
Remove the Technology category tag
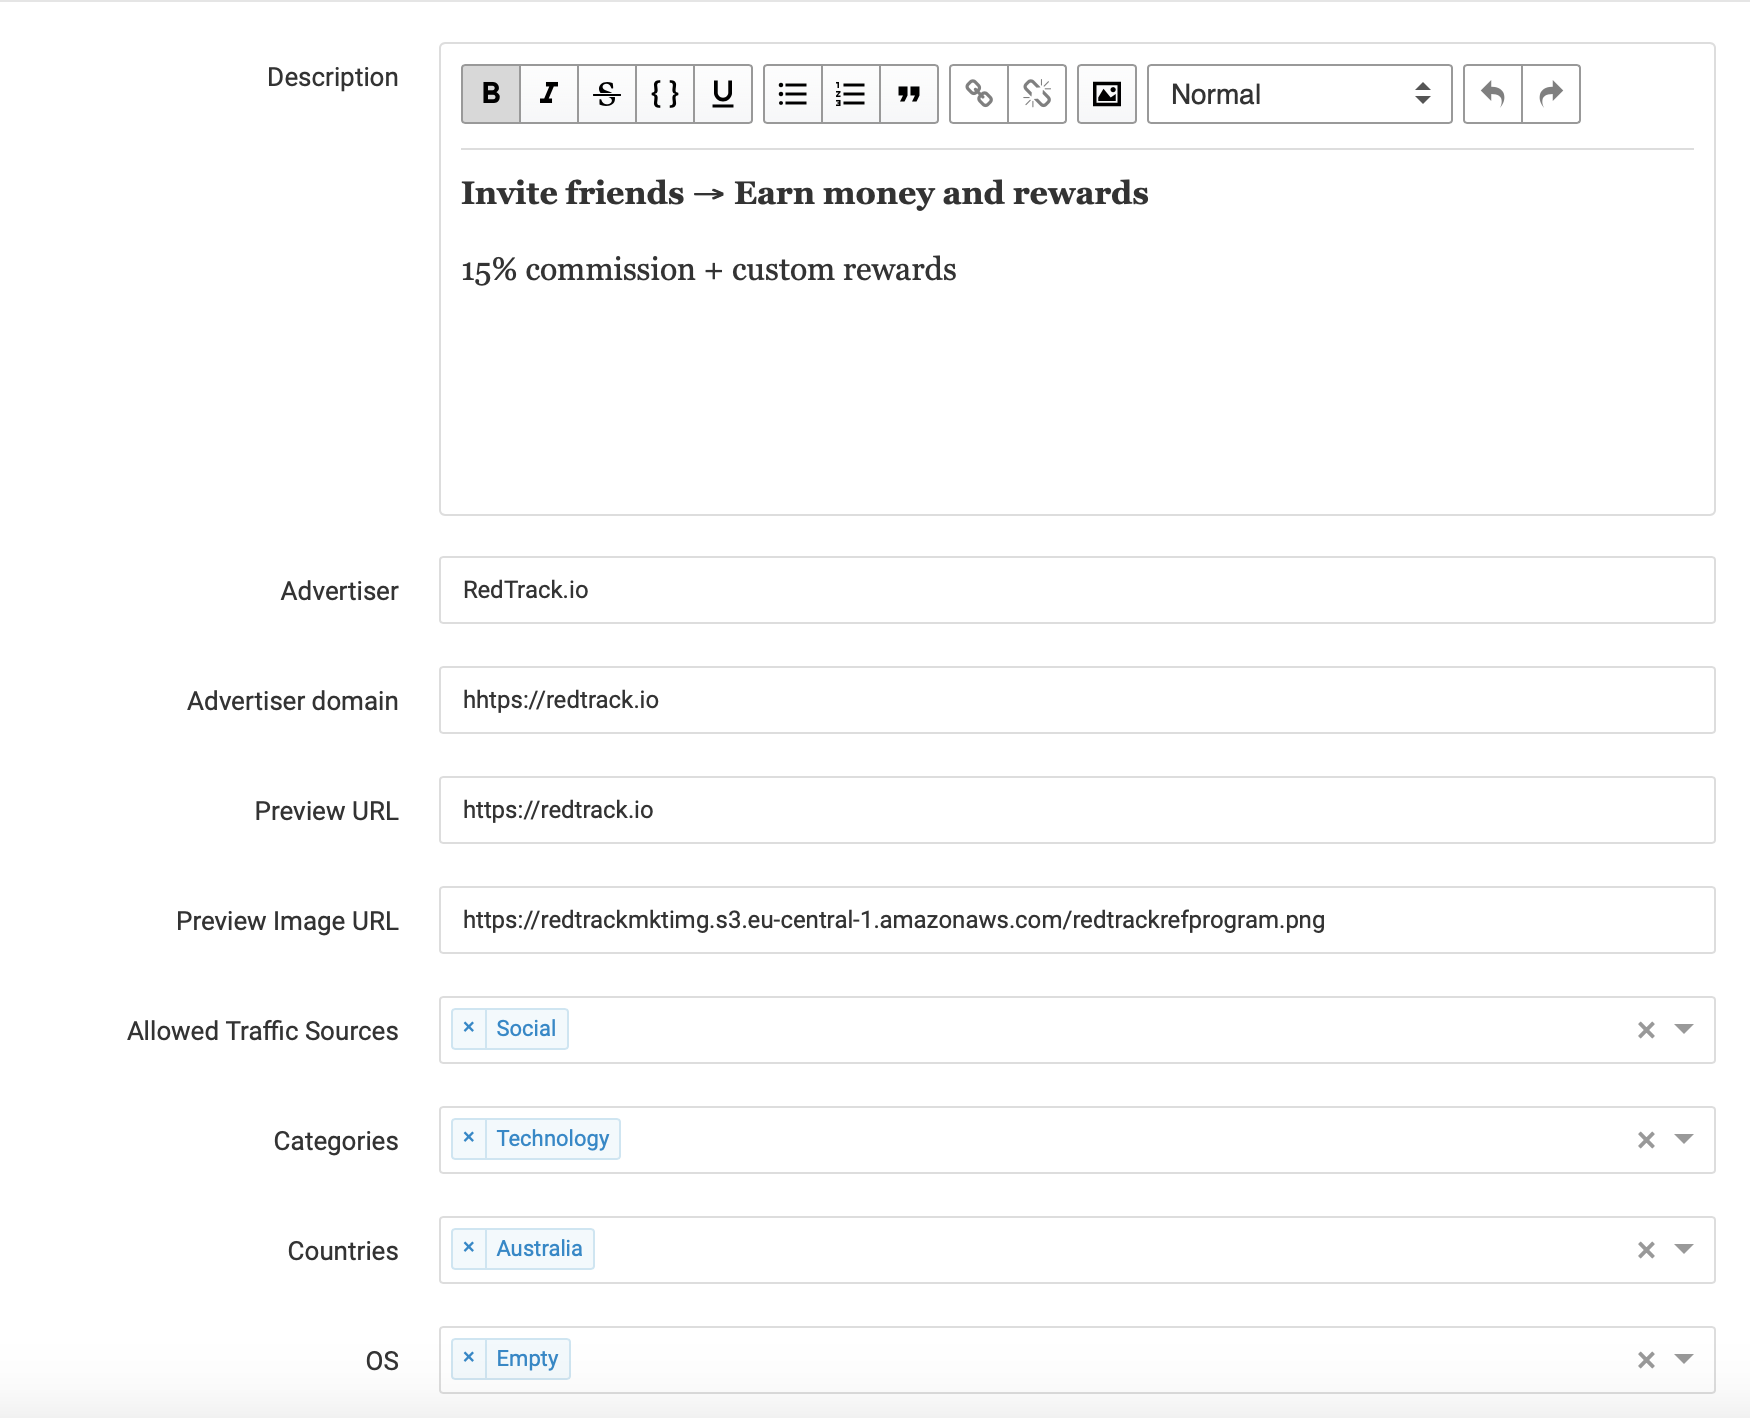click(x=469, y=1138)
